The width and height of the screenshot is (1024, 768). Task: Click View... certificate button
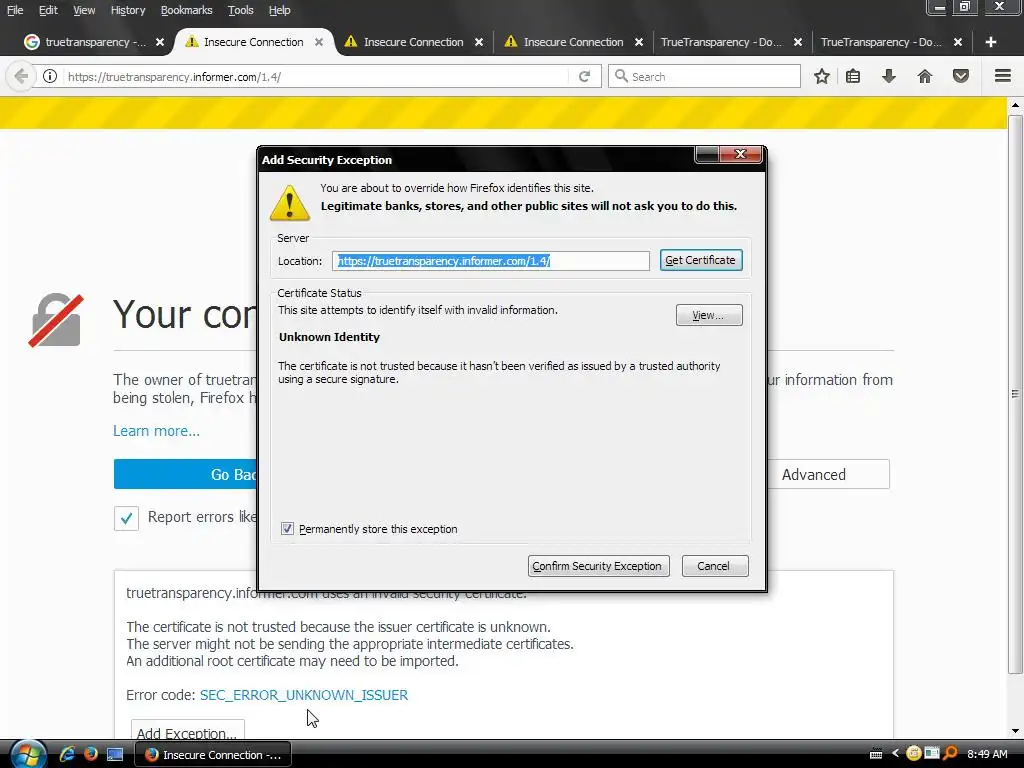pyautogui.click(x=709, y=315)
